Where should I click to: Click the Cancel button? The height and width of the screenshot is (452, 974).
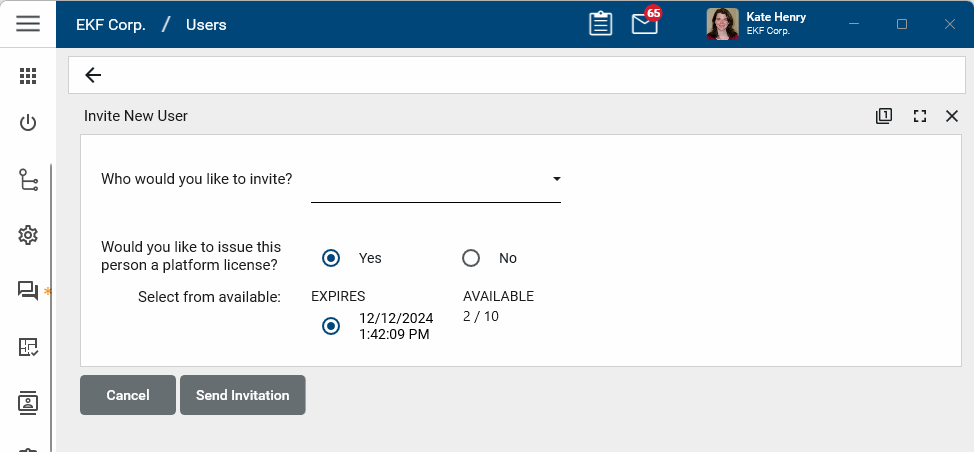pyautogui.click(x=128, y=395)
